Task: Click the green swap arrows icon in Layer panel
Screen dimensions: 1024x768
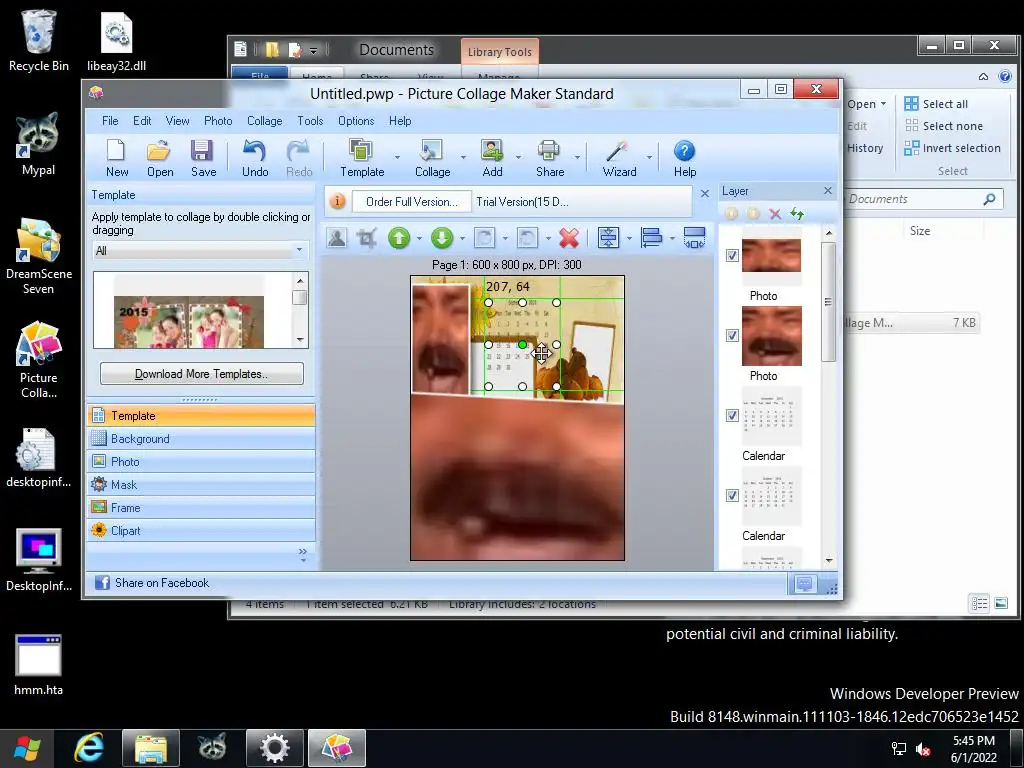Action: [797, 214]
